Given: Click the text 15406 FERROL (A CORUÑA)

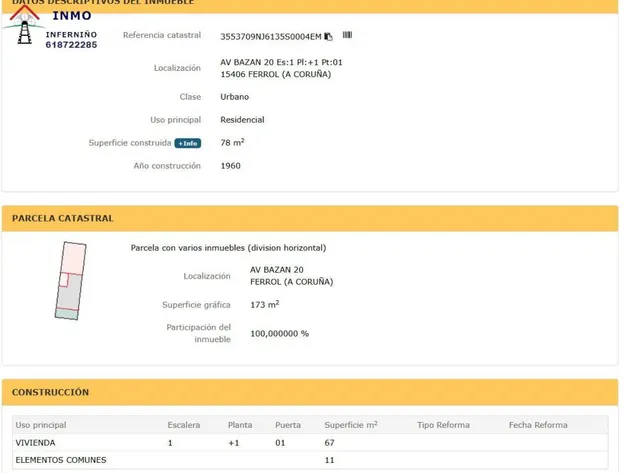Looking at the screenshot, I should tap(276, 74).
